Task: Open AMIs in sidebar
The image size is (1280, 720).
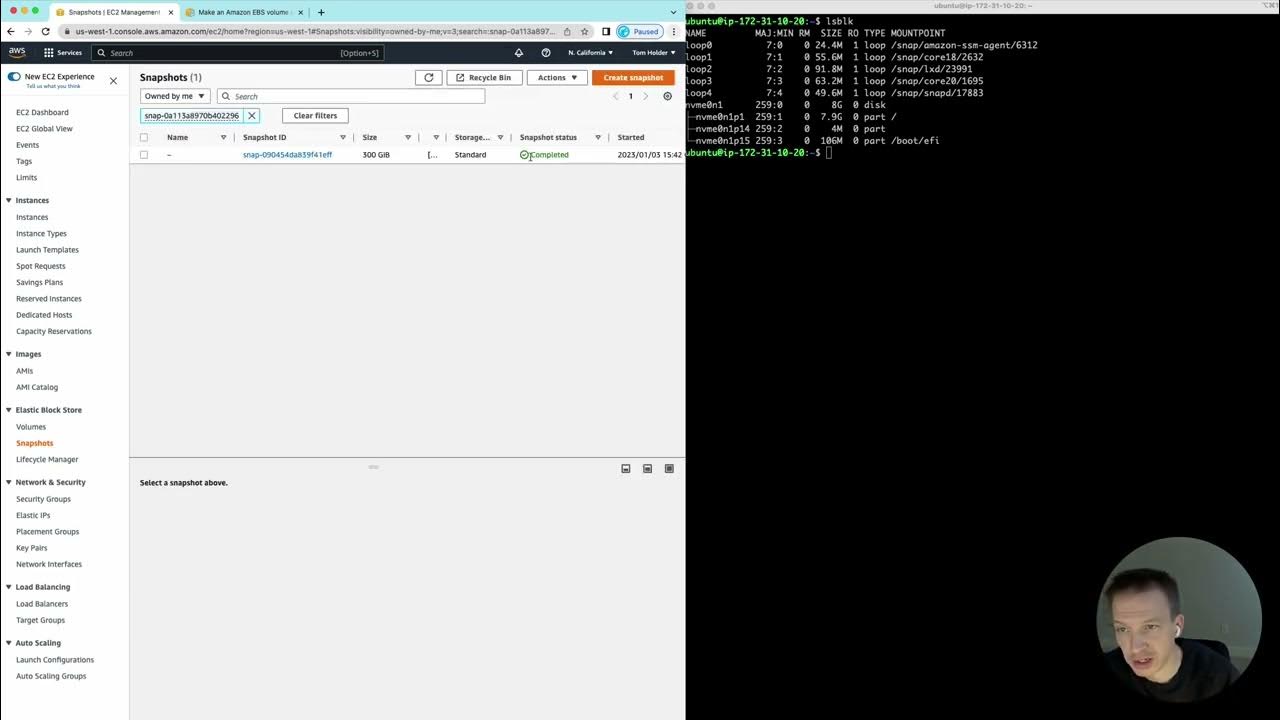Action: click(24, 371)
